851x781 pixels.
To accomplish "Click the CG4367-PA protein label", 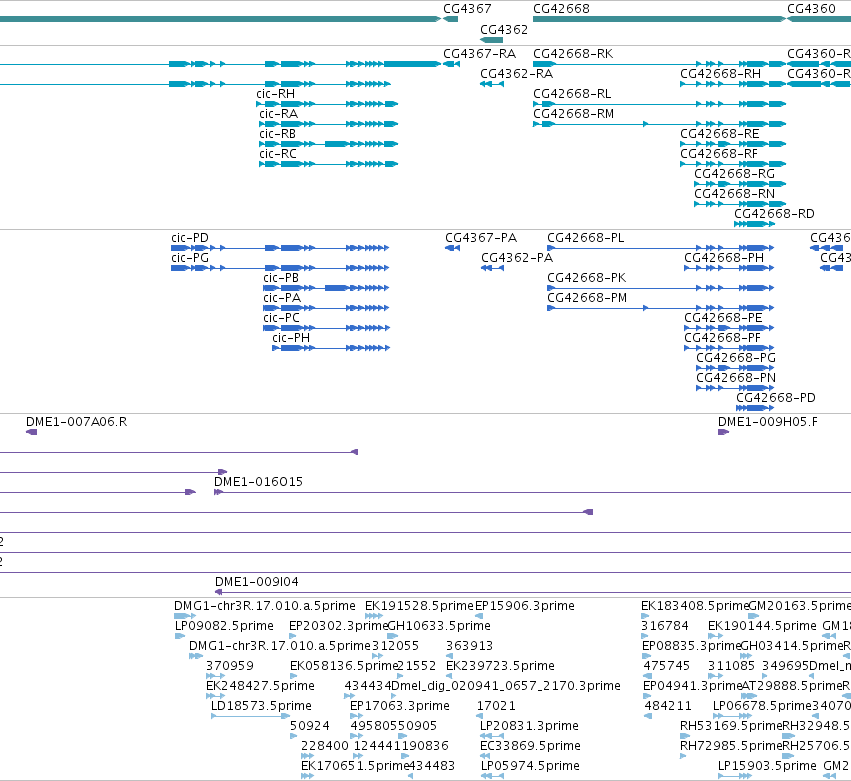I will click(x=481, y=238).
